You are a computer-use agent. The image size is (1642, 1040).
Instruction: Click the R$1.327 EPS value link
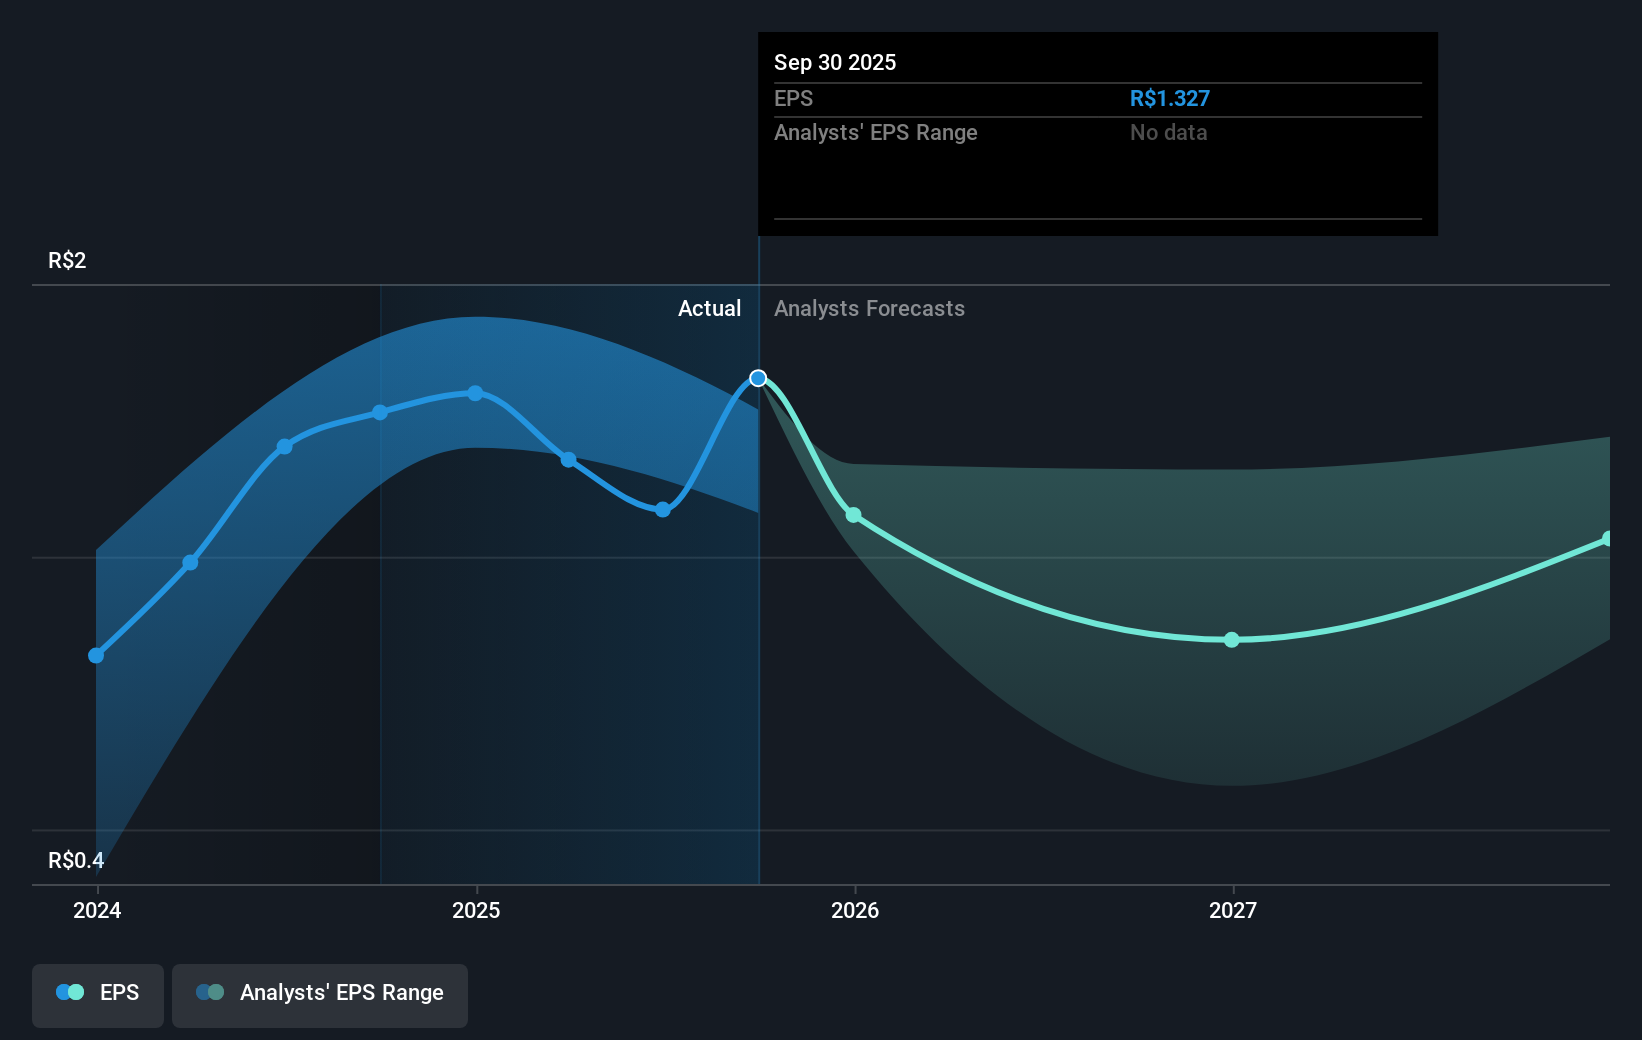1169,98
